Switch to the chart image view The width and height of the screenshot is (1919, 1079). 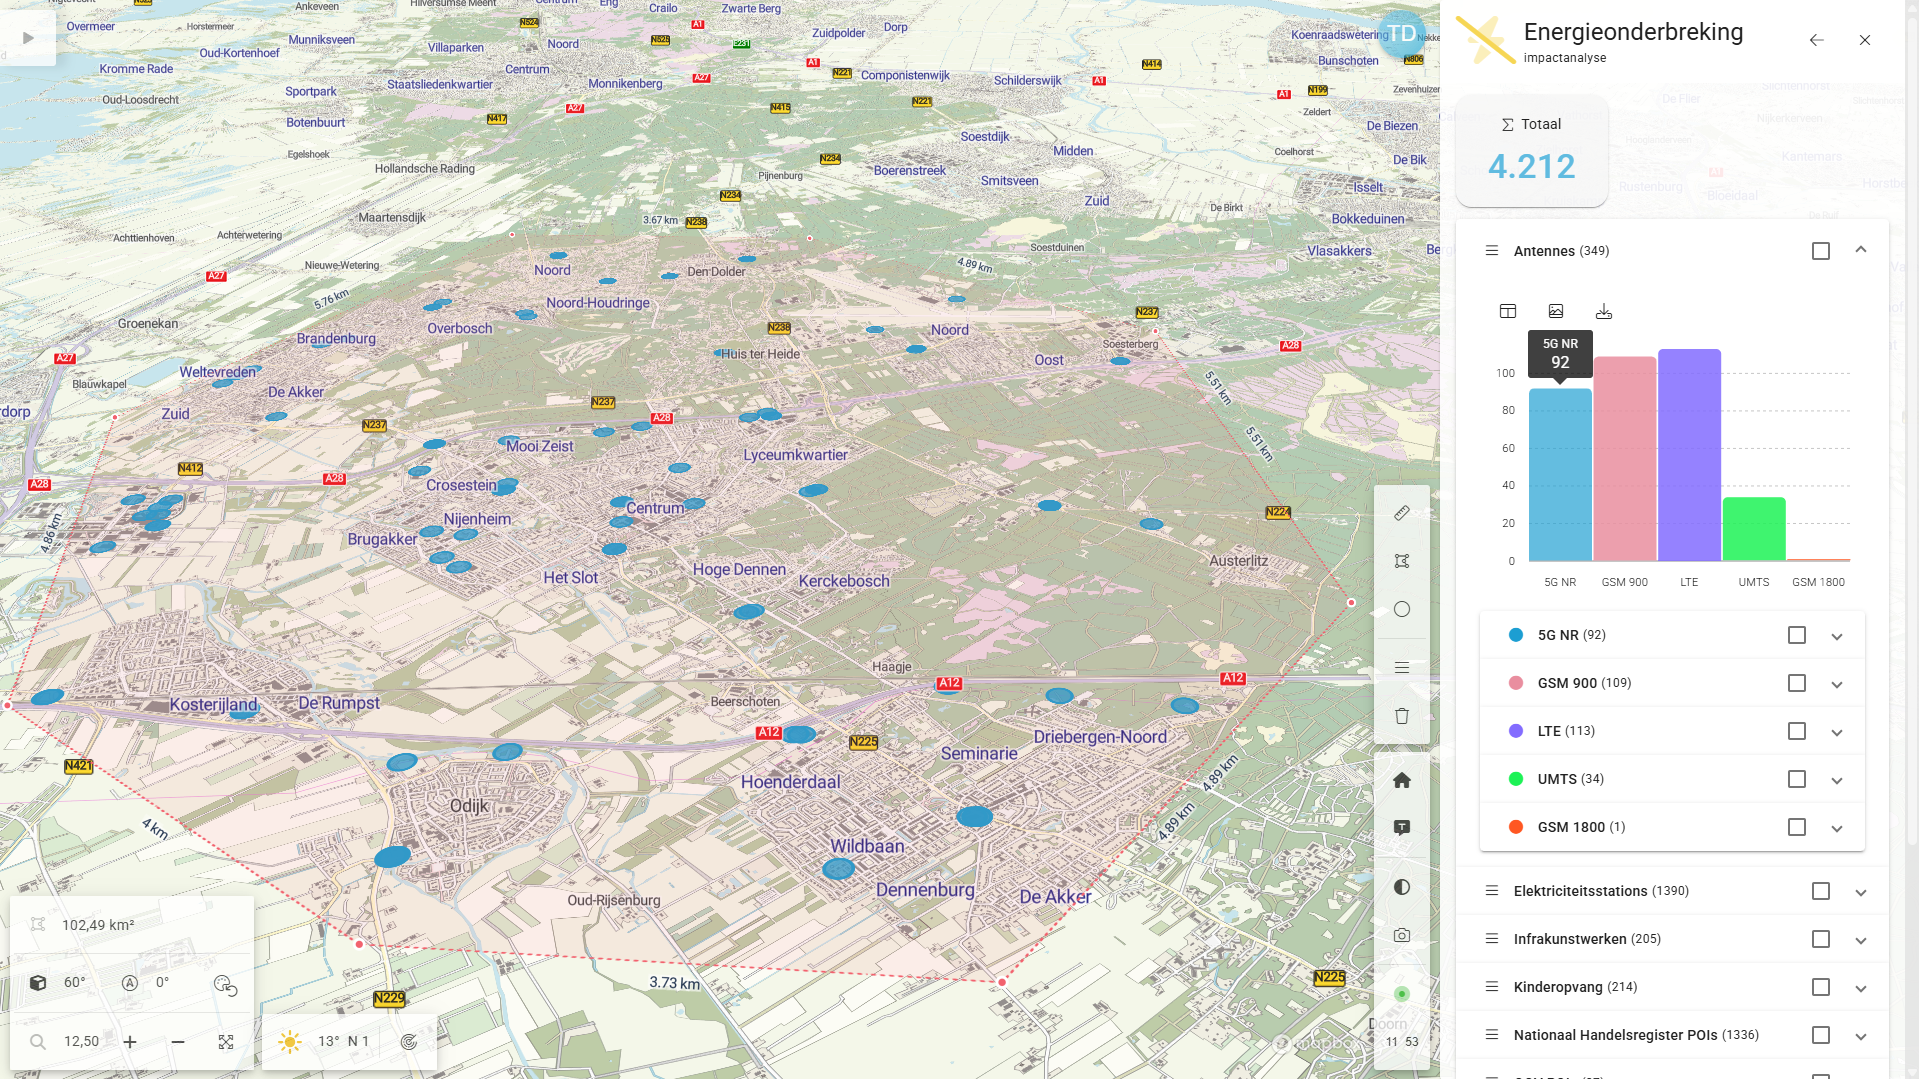(1556, 311)
